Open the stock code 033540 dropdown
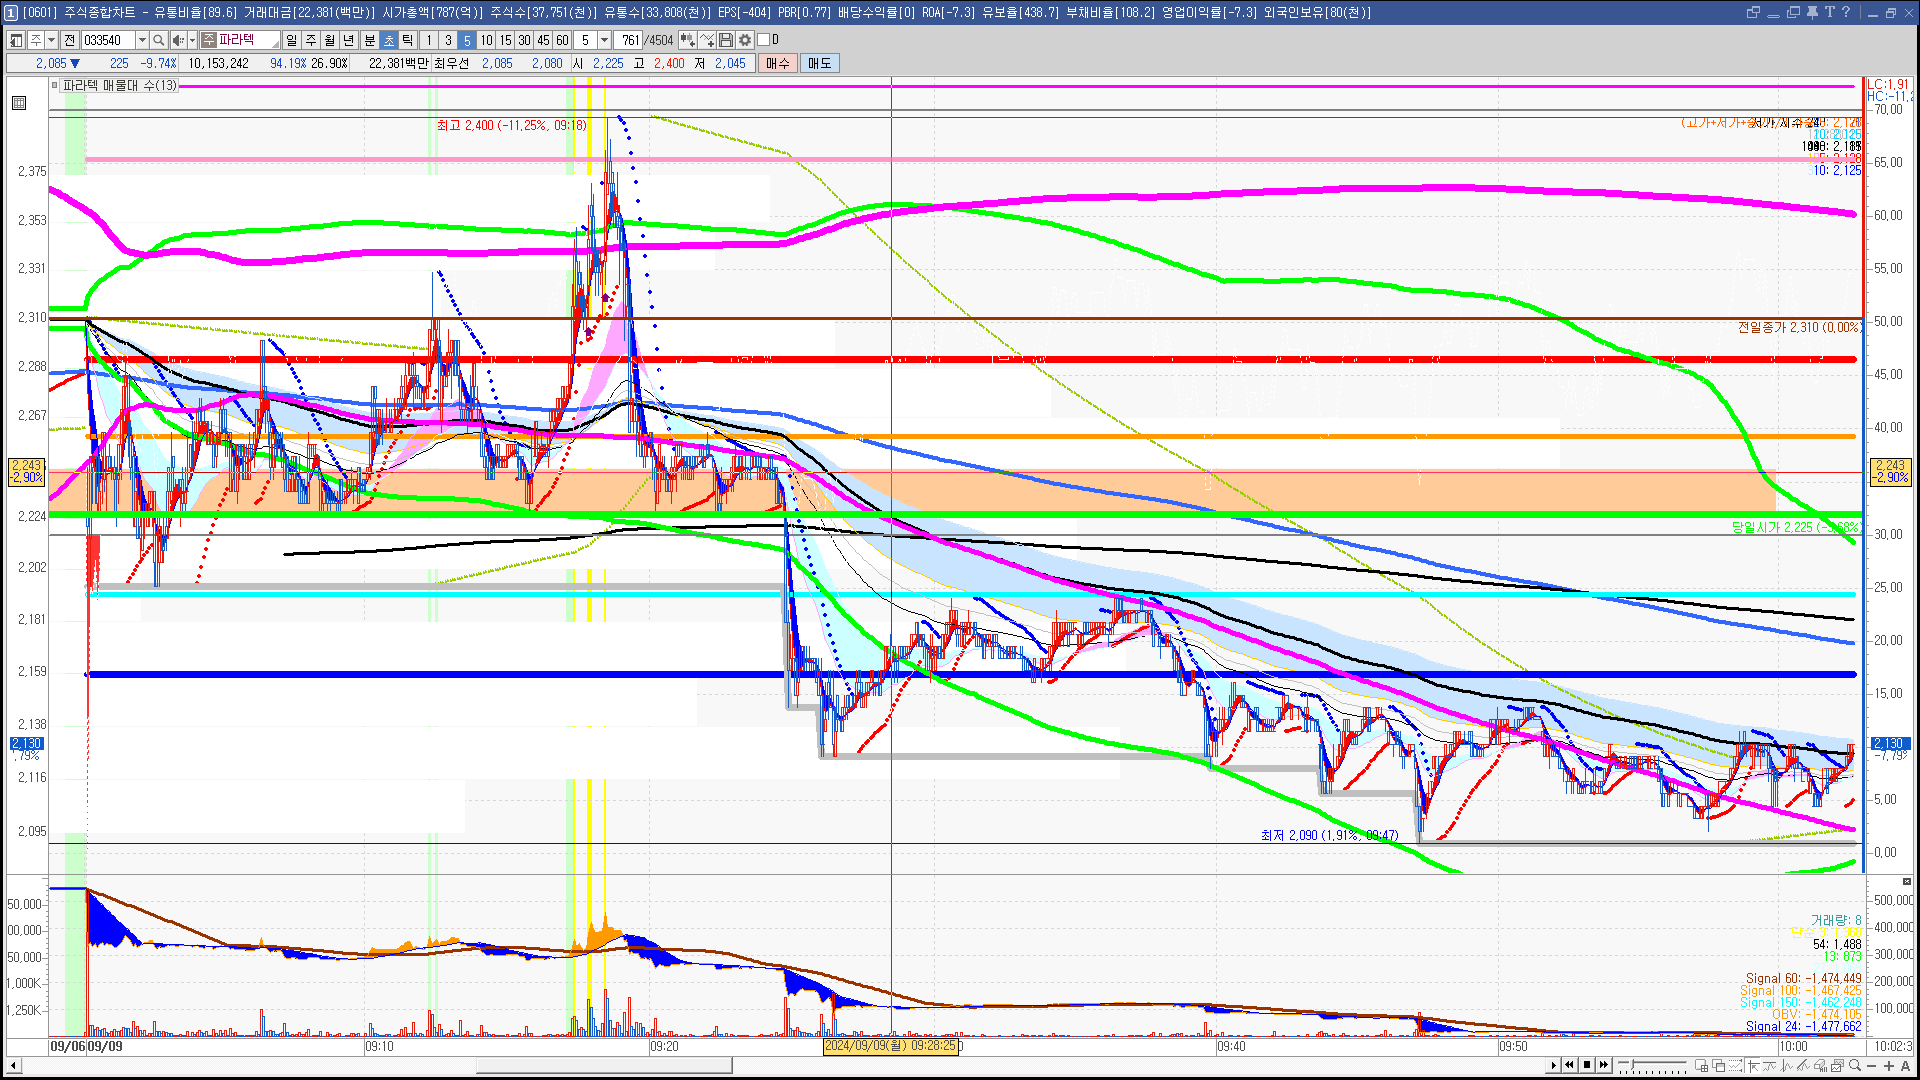The height and width of the screenshot is (1080, 1920). [x=142, y=40]
